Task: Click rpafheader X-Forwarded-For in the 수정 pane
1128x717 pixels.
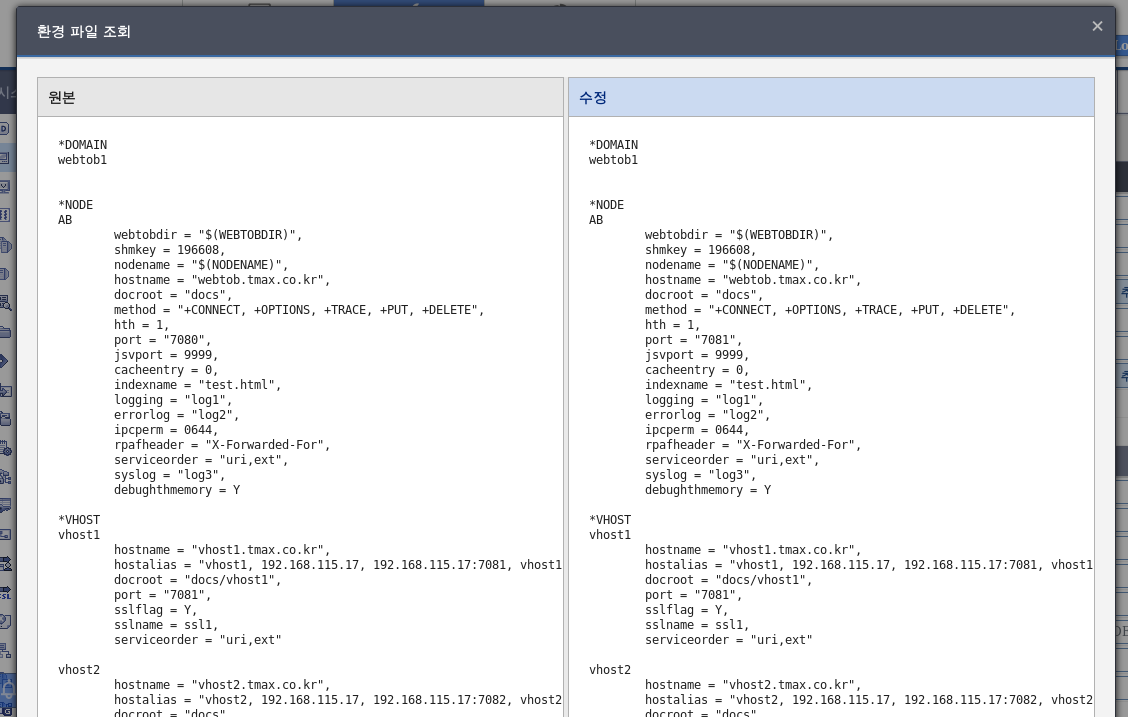Action: click(752, 445)
